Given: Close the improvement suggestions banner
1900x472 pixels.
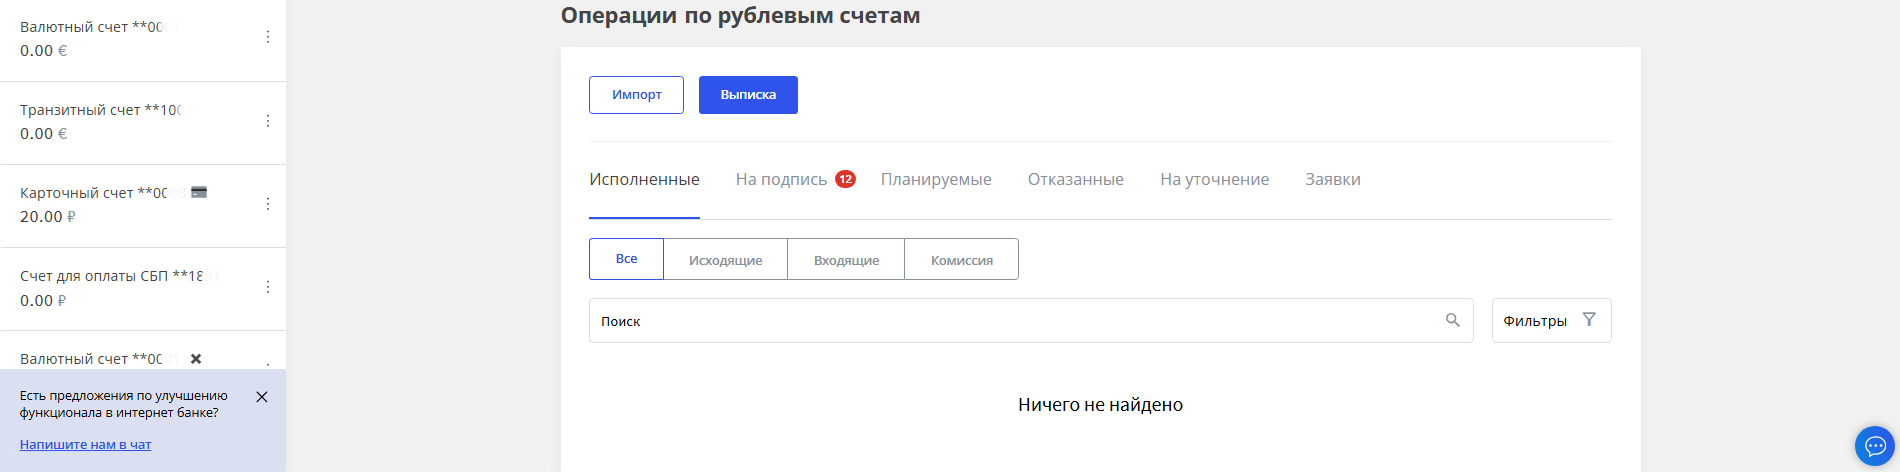Looking at the screenshot, I should pyautogui.click(x=262, y=397).
